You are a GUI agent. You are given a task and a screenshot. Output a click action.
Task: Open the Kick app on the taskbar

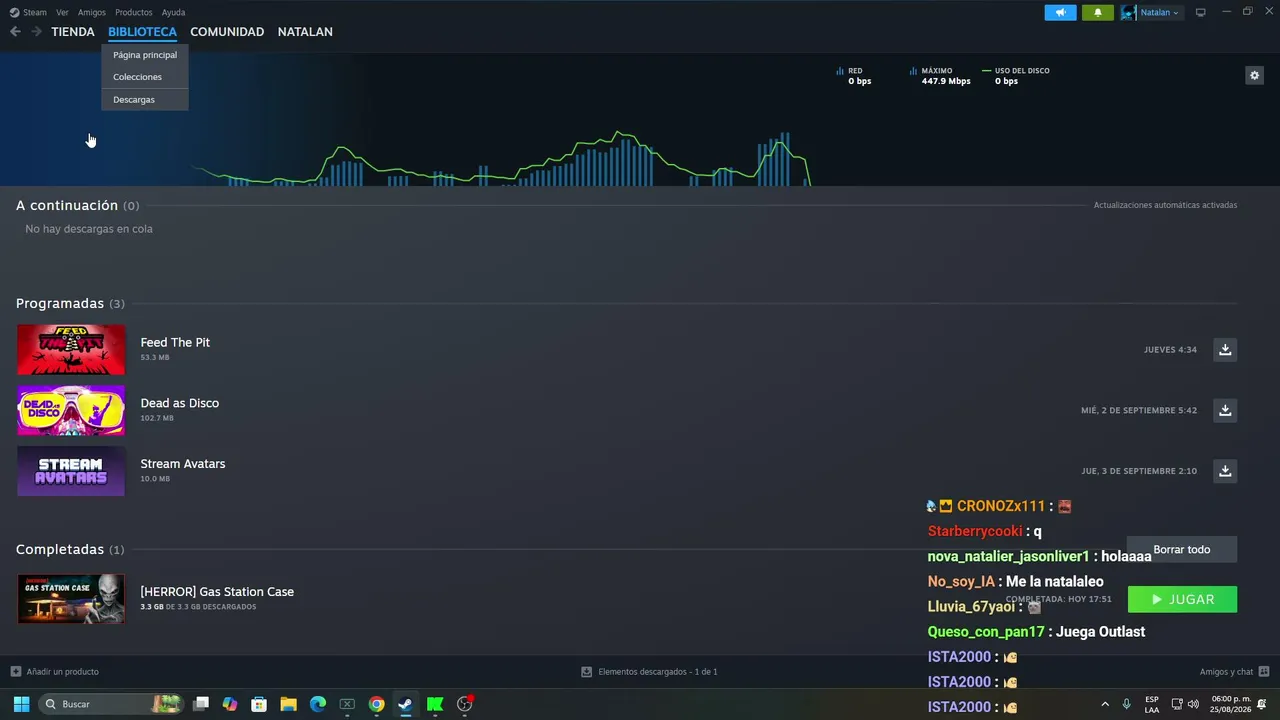[x=435, y=704]
